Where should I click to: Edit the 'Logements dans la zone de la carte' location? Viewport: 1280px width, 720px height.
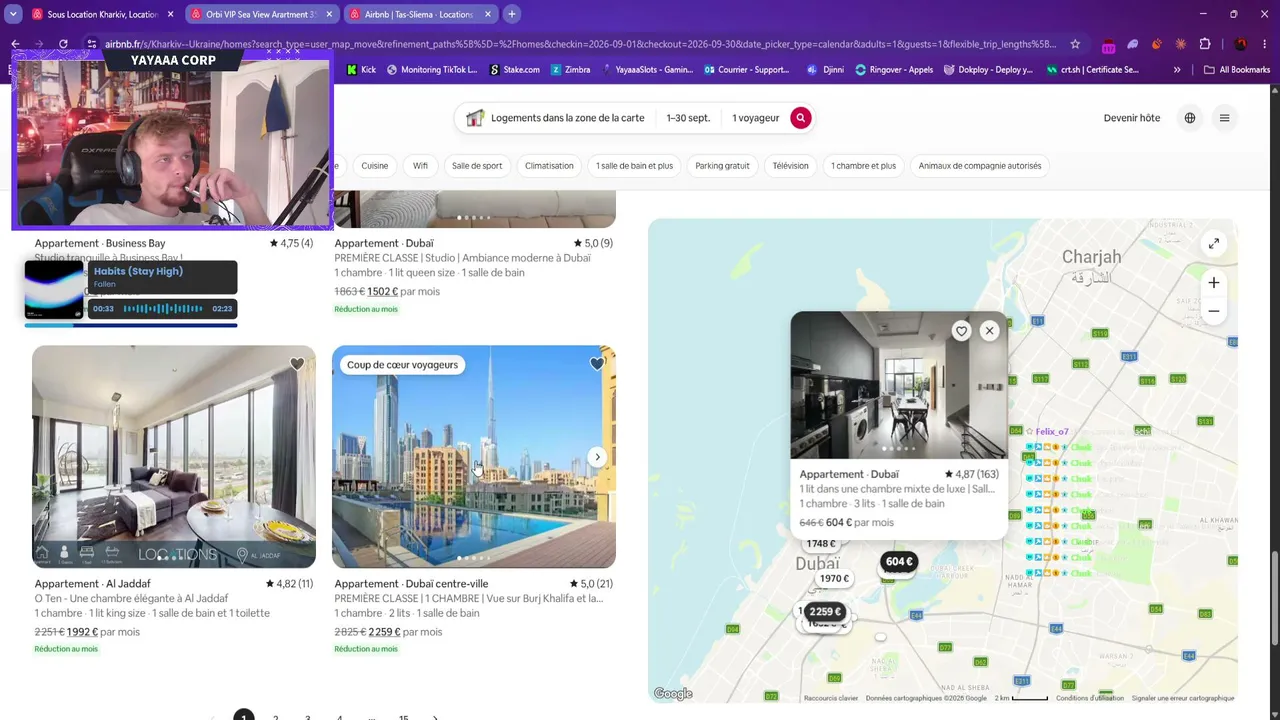tap(555, 118)
